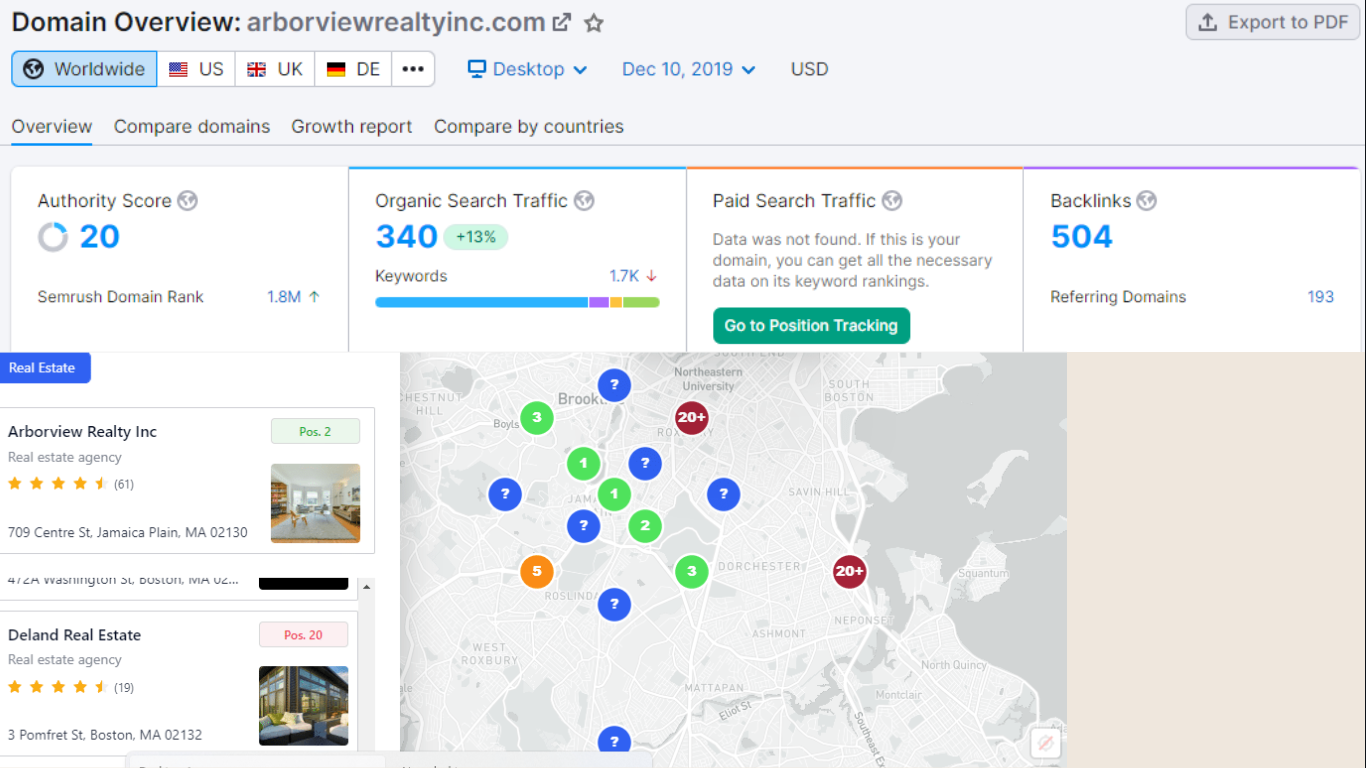
Task: Click the Pos. 20 badge on Deland Real Estate
Action: point(304,635)
